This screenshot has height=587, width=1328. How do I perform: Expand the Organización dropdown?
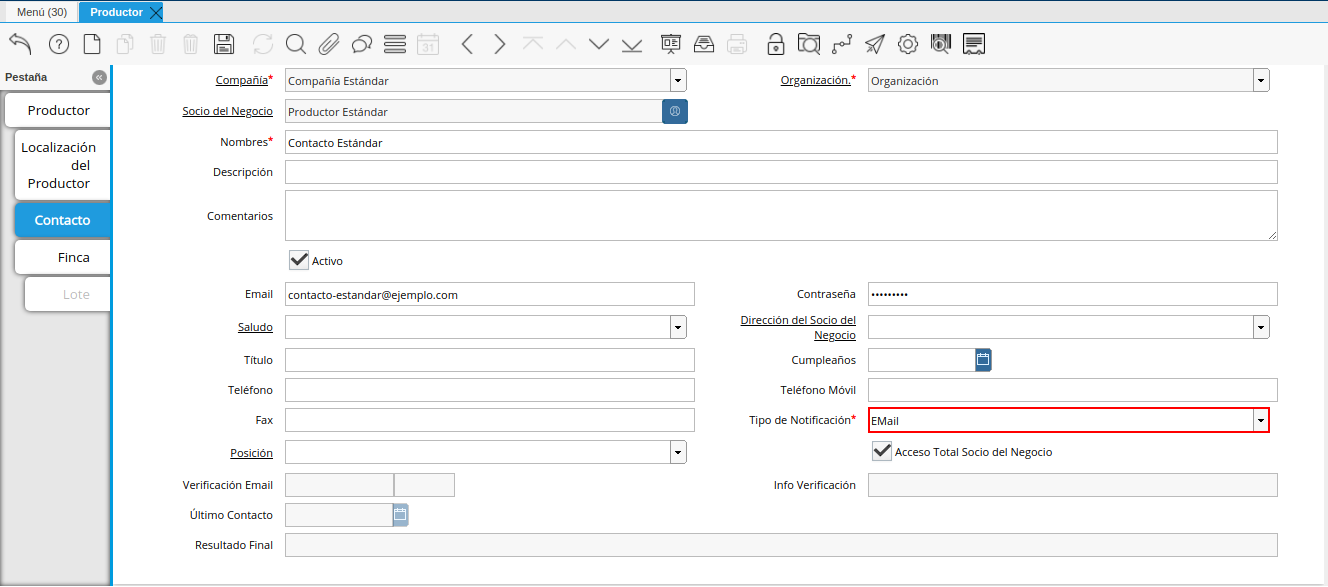[1261, 81]
